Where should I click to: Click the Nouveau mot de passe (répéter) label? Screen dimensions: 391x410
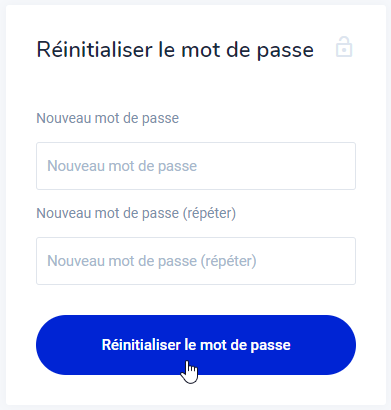click(x=136, y=213)
